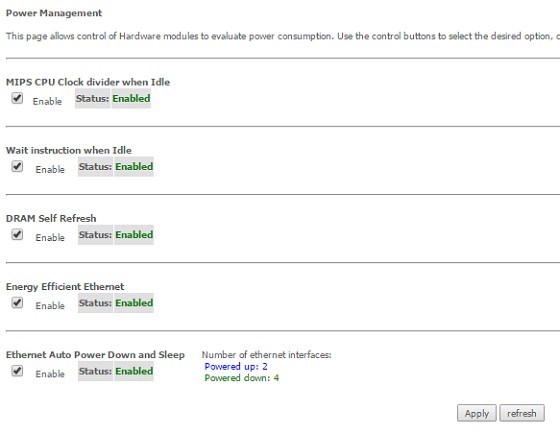Viewport: 560px width, 434px height.
Task: Click the Wait instruction when Idle heading
Action: click(x=69, y=150)
